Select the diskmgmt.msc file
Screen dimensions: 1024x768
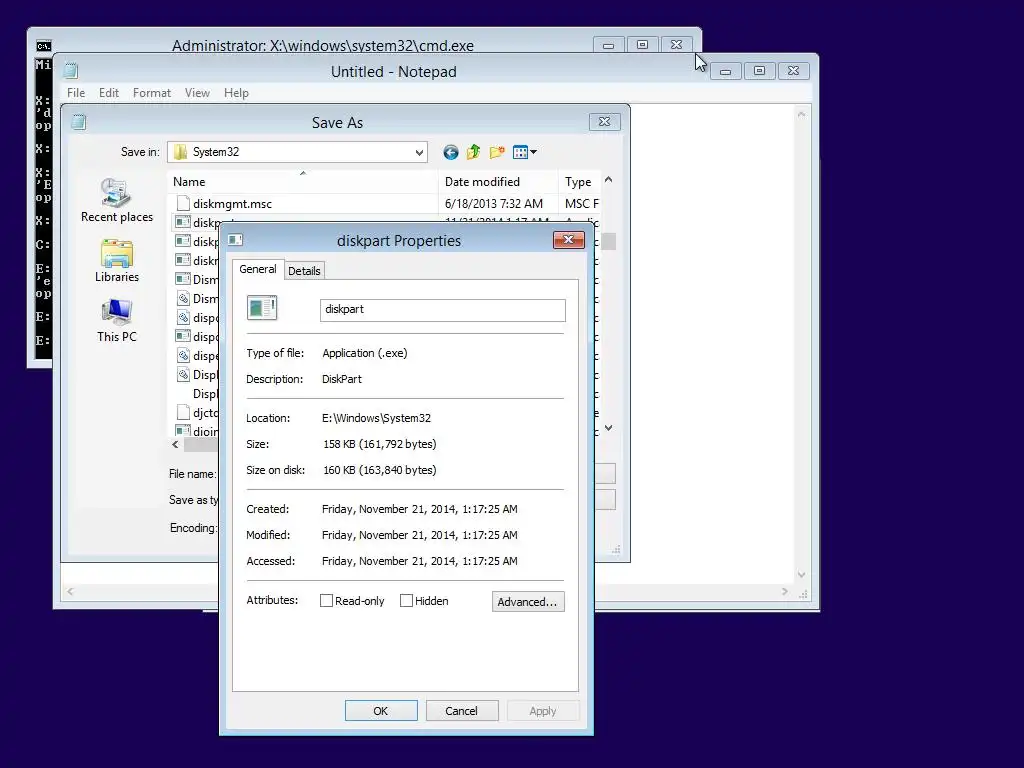pyautogui.click(x=232, y=204)
